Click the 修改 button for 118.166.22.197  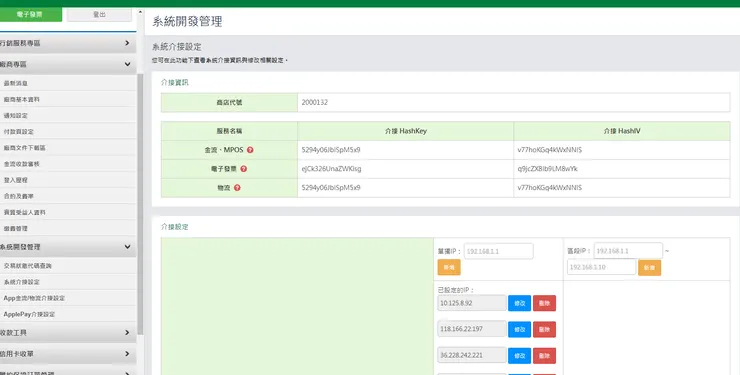[x=520, y=329]
